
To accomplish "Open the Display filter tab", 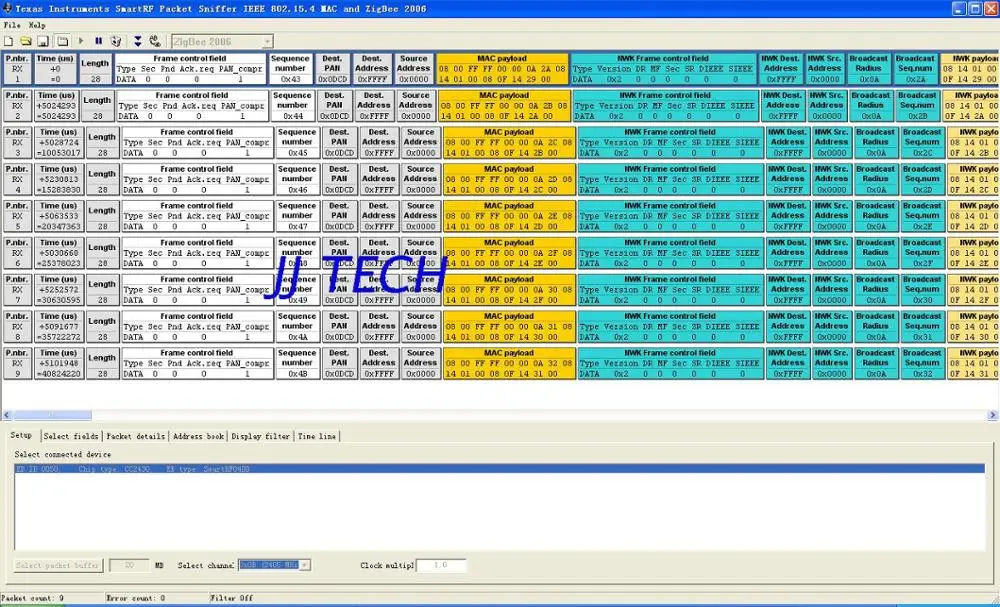I will coord(260,436).
